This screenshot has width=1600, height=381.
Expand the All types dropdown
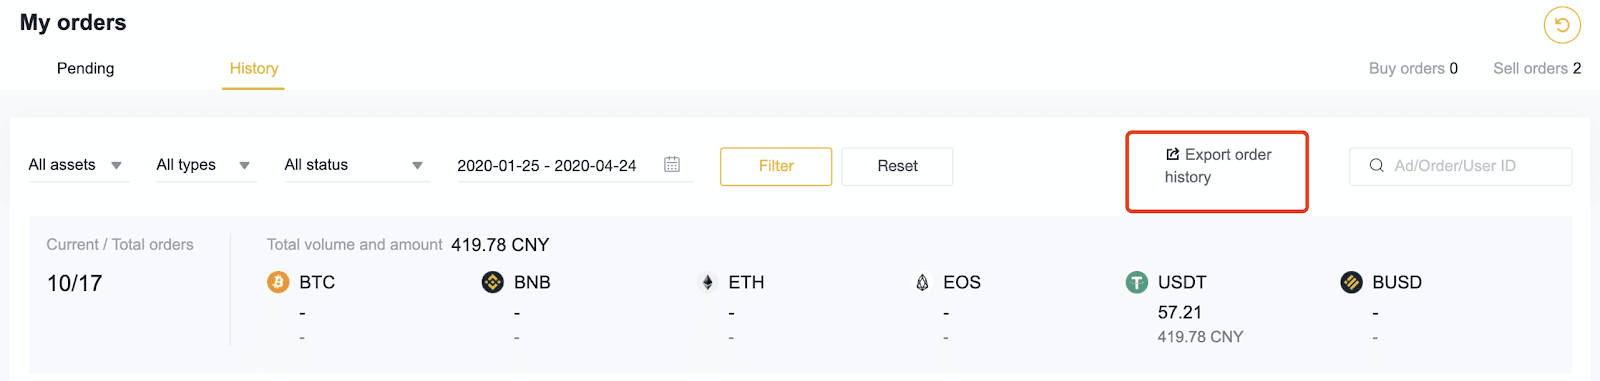coord(204,165)
